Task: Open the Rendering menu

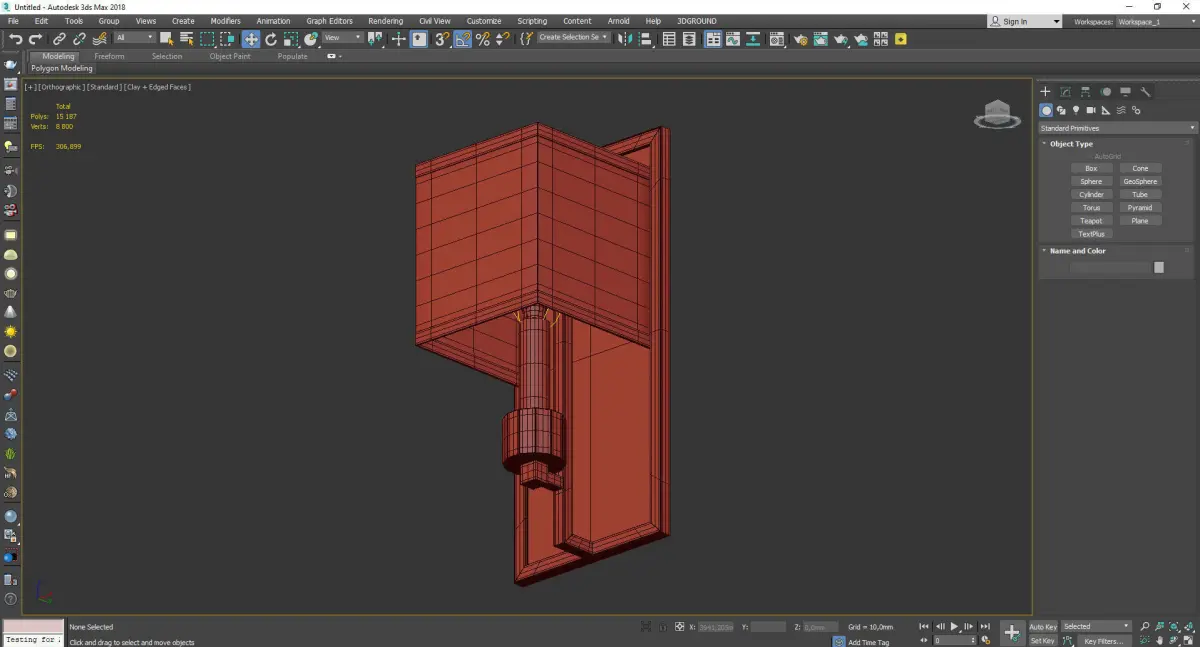Action: pyautogui.click(x=385, y=21)
